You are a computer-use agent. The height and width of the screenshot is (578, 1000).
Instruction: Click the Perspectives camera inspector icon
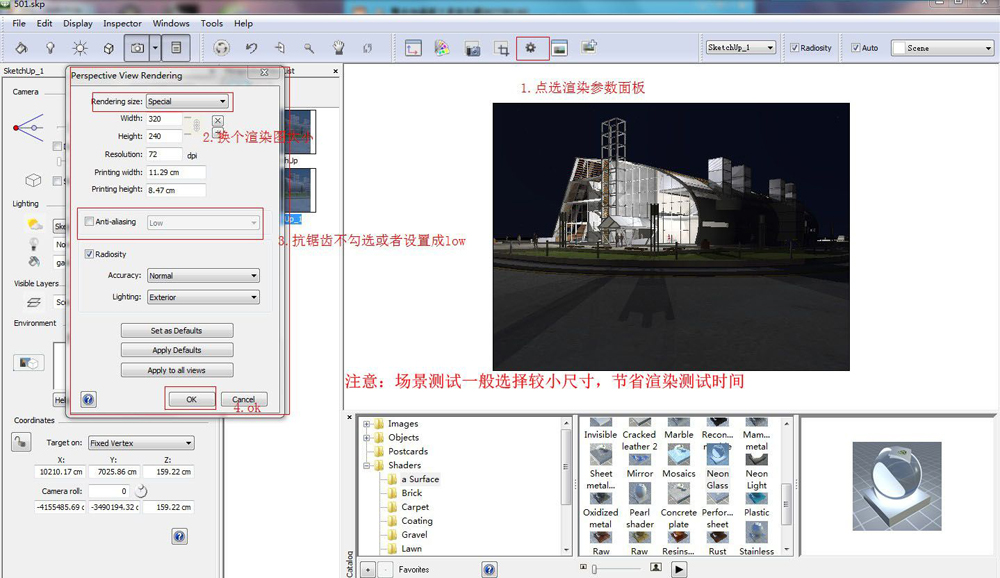click(x=138, y=47)
